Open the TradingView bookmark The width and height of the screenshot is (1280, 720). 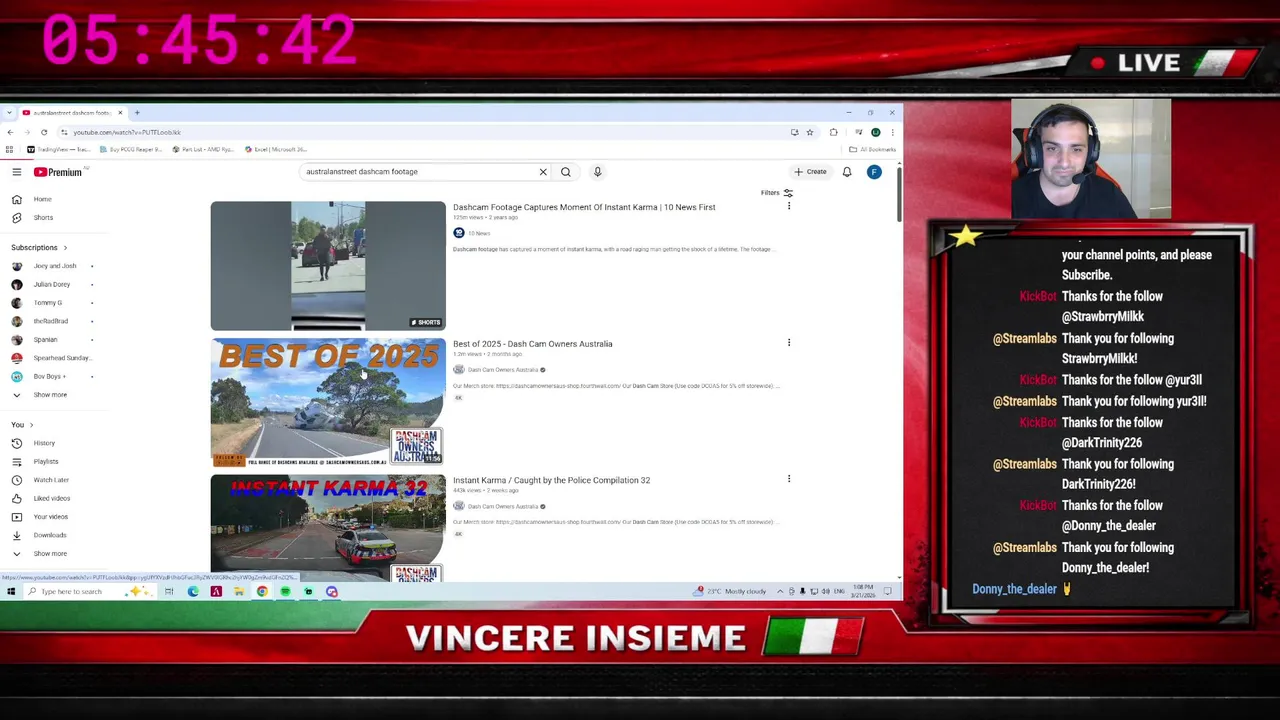click(x=58, y=149)
